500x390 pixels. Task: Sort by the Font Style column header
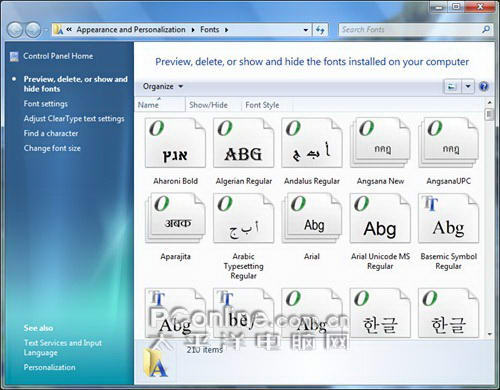(262, 105)
